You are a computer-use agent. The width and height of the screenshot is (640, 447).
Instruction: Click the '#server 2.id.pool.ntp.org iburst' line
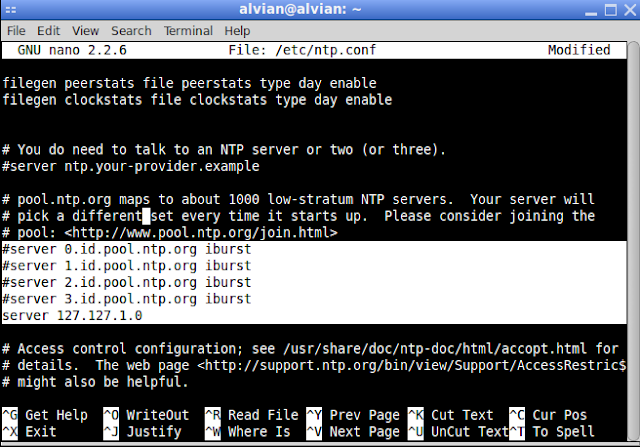[127, 282]
